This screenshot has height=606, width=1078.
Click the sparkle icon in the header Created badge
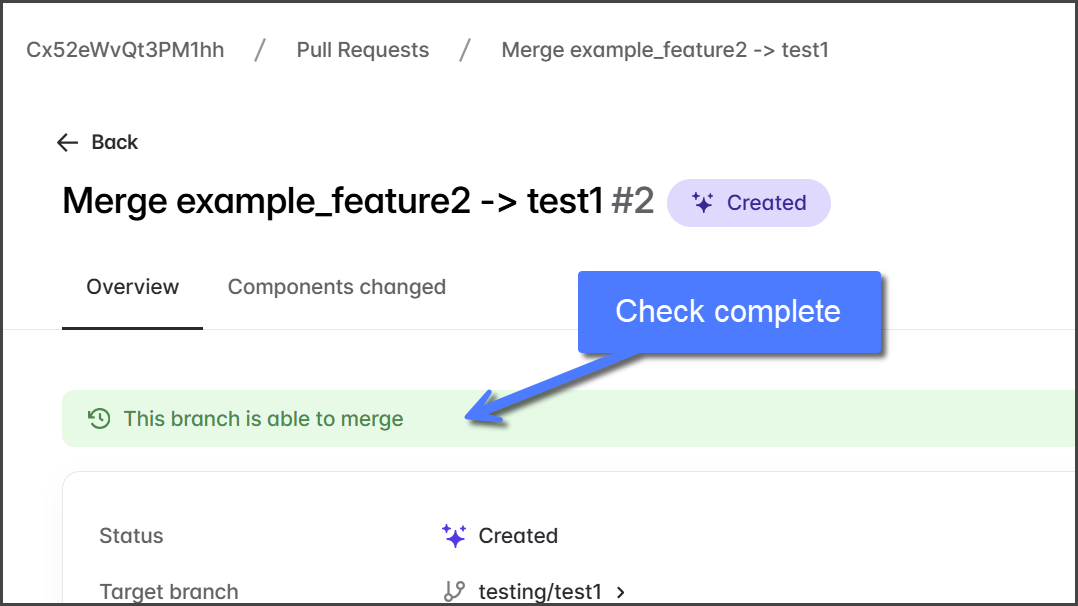click(x=703, y=203)
